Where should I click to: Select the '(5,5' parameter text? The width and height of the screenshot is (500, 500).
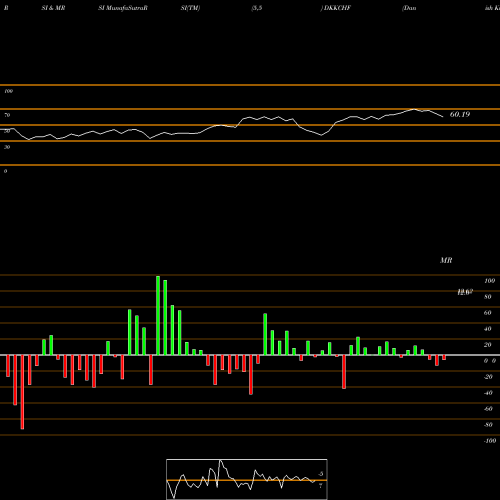pyautogui.click(x=257, y=8)
